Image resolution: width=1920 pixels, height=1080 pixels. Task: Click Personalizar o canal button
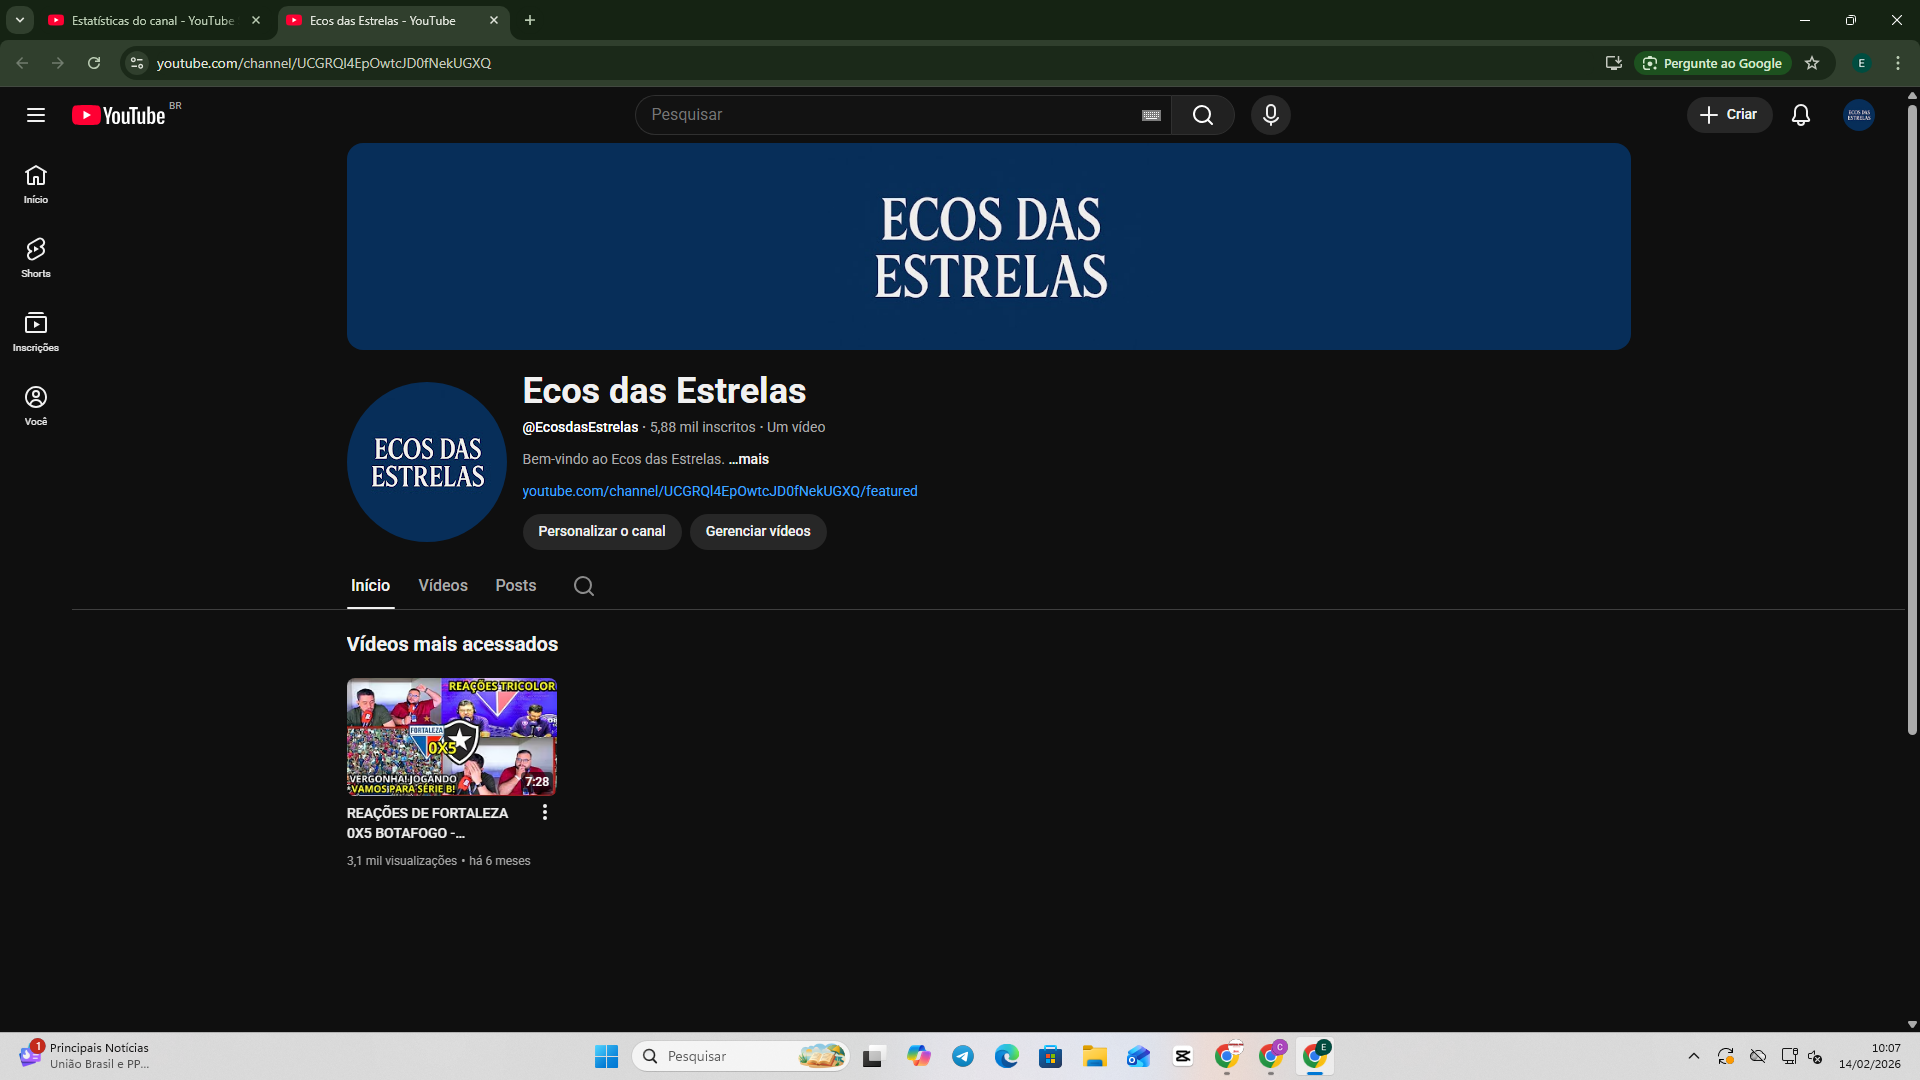pos(601,531)
